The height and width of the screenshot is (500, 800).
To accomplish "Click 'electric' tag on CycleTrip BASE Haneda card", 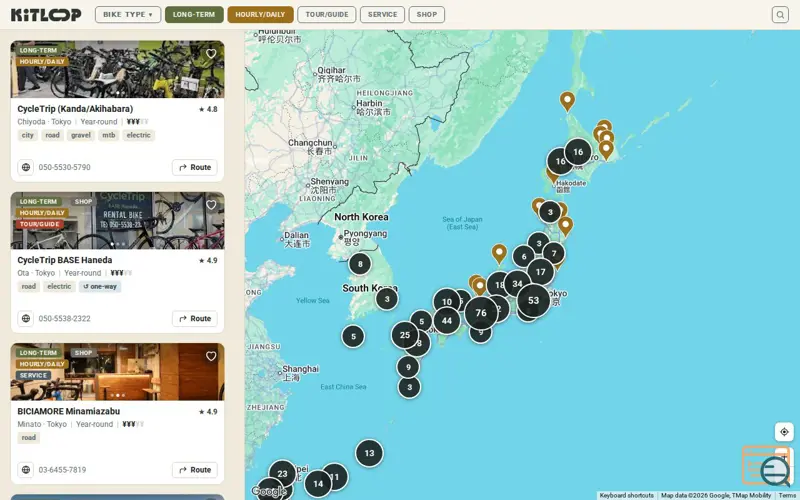I will 59,287.
